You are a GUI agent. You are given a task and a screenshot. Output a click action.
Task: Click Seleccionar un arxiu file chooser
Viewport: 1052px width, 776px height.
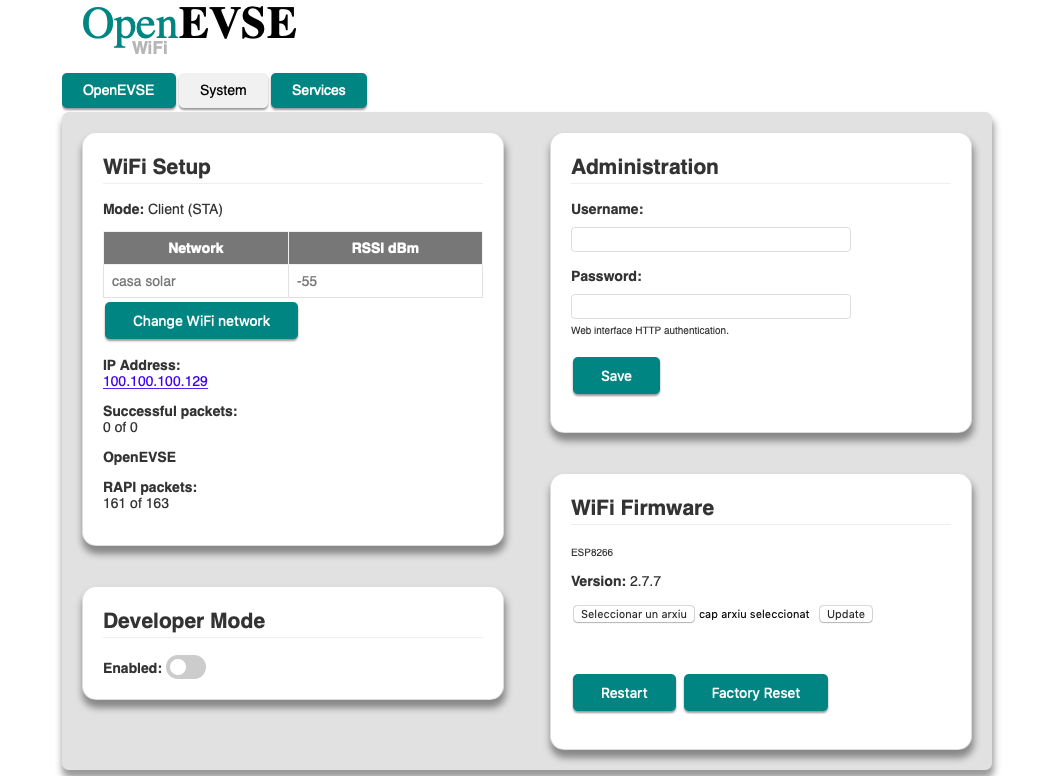tap(633, 614)
